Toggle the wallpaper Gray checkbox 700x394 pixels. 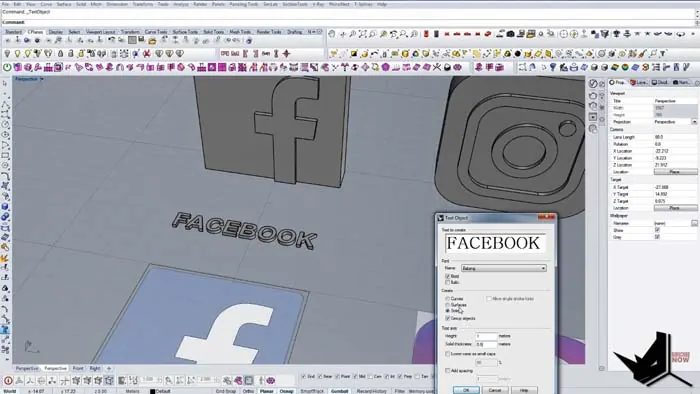[657, 237]
